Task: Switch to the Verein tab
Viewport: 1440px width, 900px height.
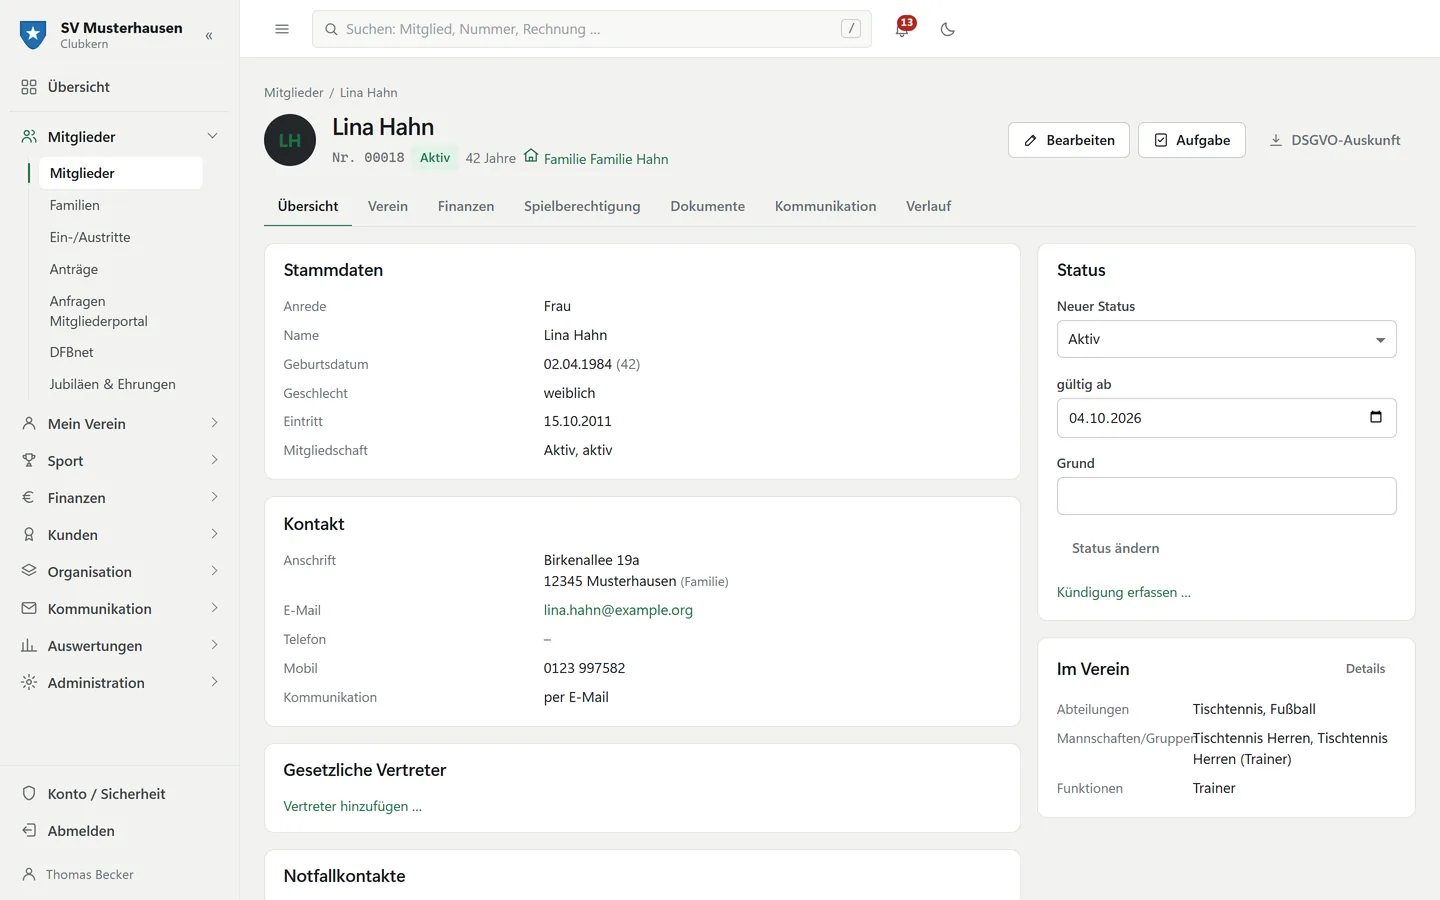Action: 388,206
